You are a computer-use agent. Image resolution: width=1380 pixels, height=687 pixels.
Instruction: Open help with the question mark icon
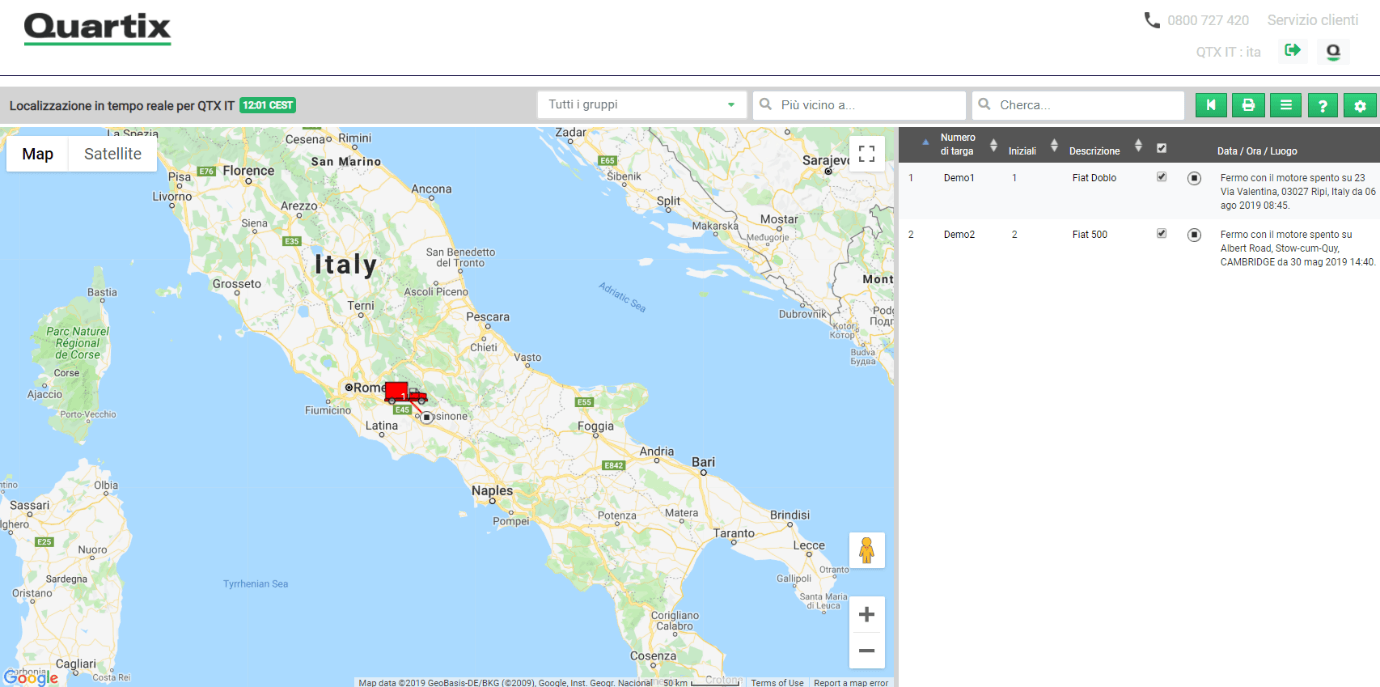(1322, 105)
